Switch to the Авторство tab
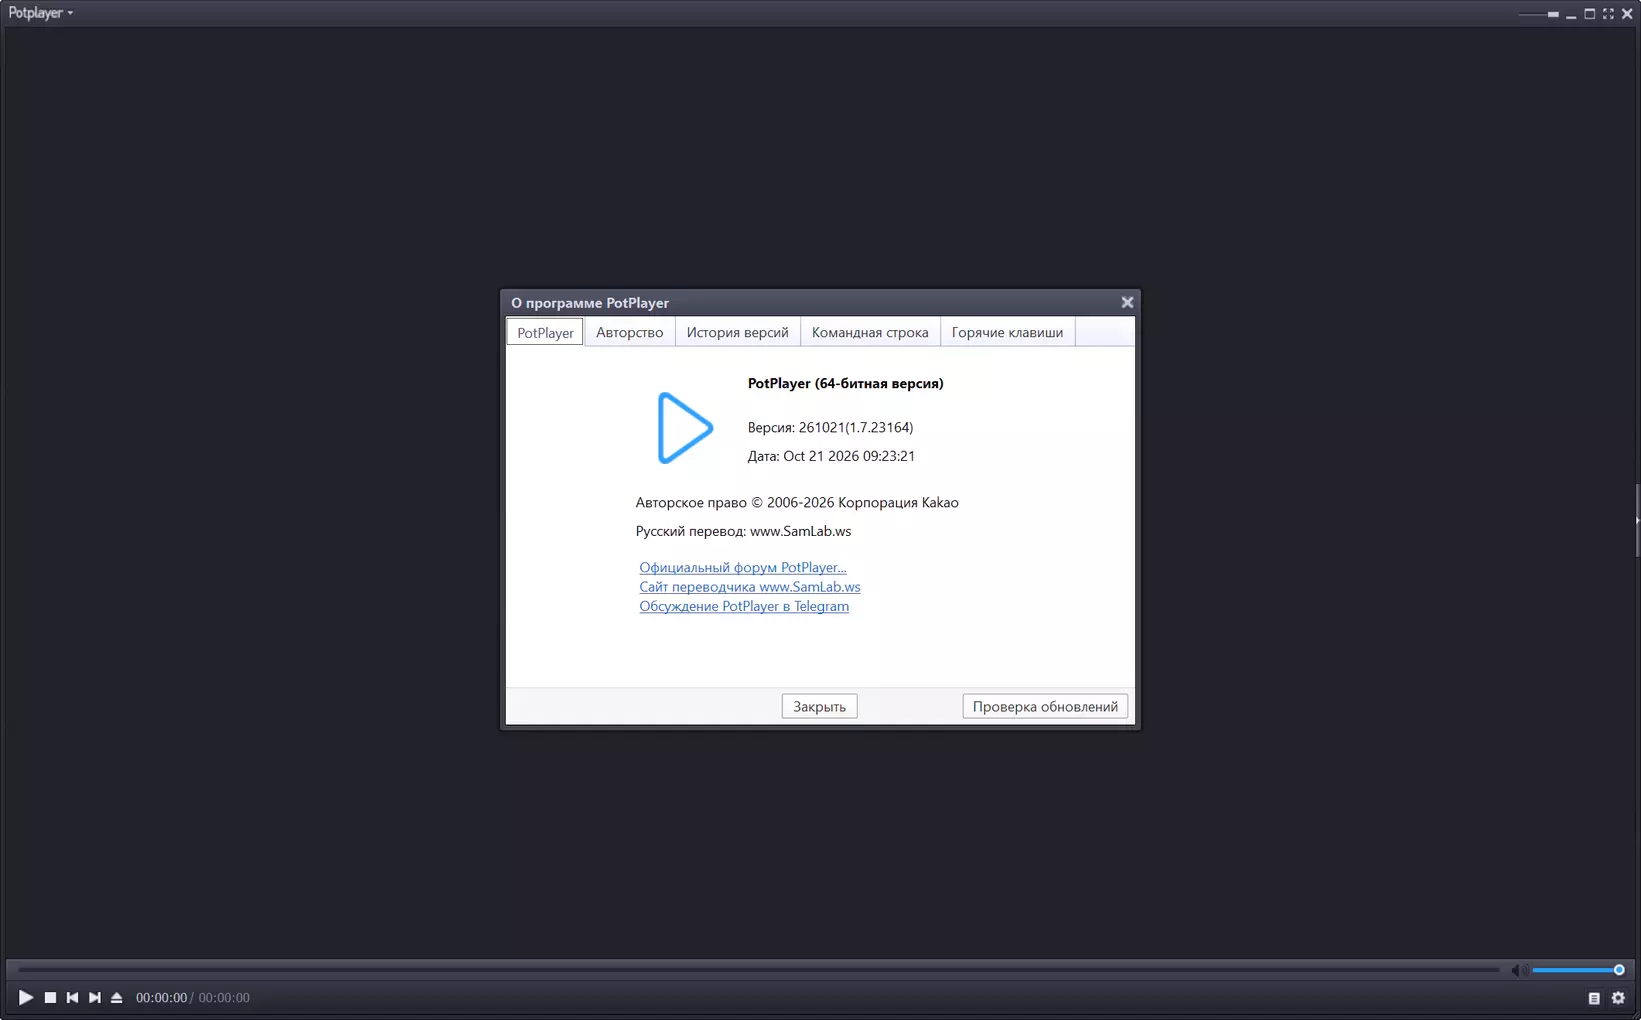This screenshot has width=1641, height=1020. pyautogui.click(x=629, y=332)
